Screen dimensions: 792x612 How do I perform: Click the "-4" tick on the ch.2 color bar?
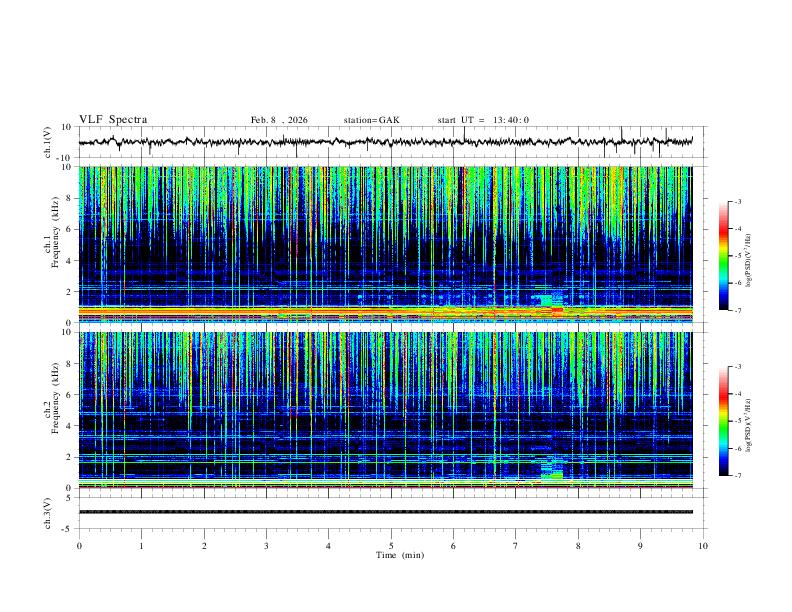[738, 394]
